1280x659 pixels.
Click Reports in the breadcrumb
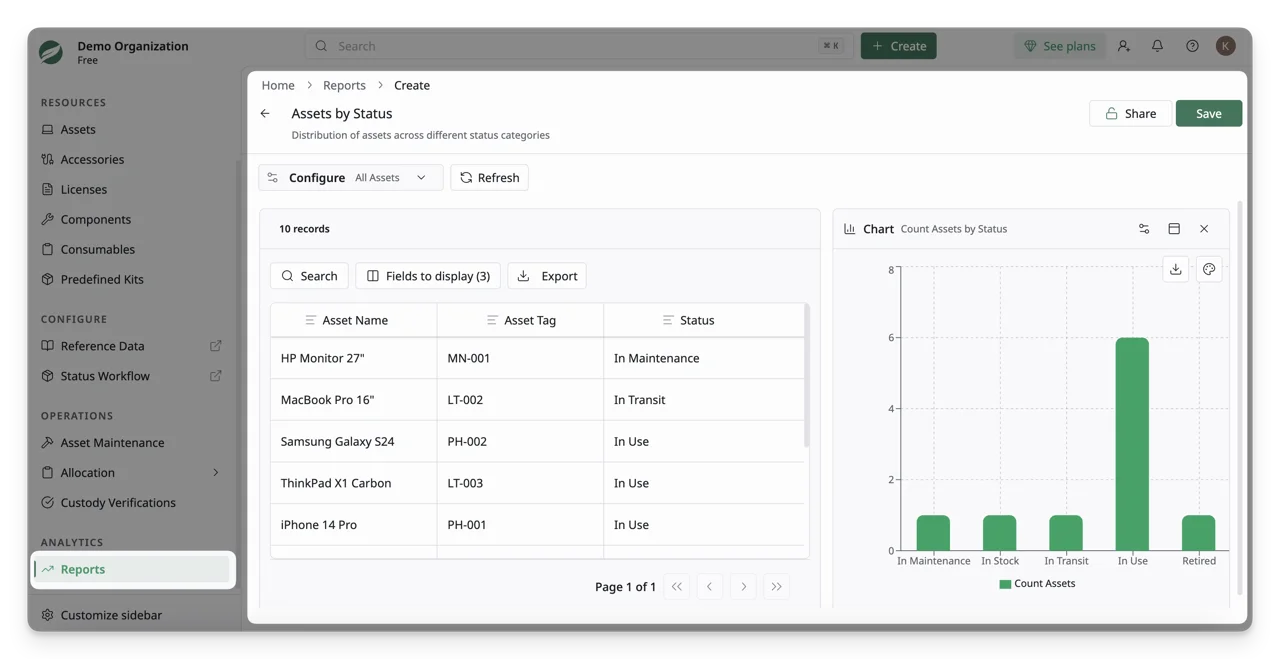(344, 85)
